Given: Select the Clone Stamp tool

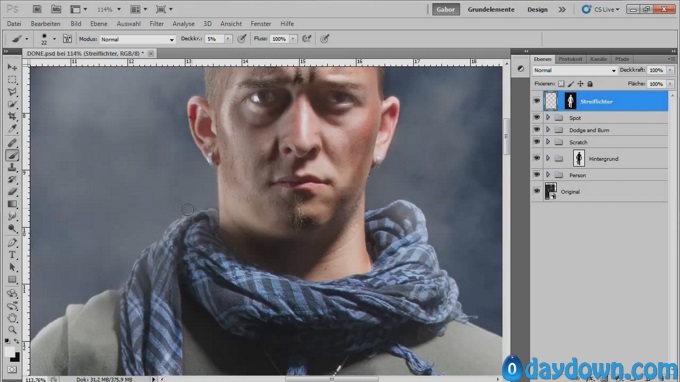Looking at the screenshot, I should tap(12, 167).
